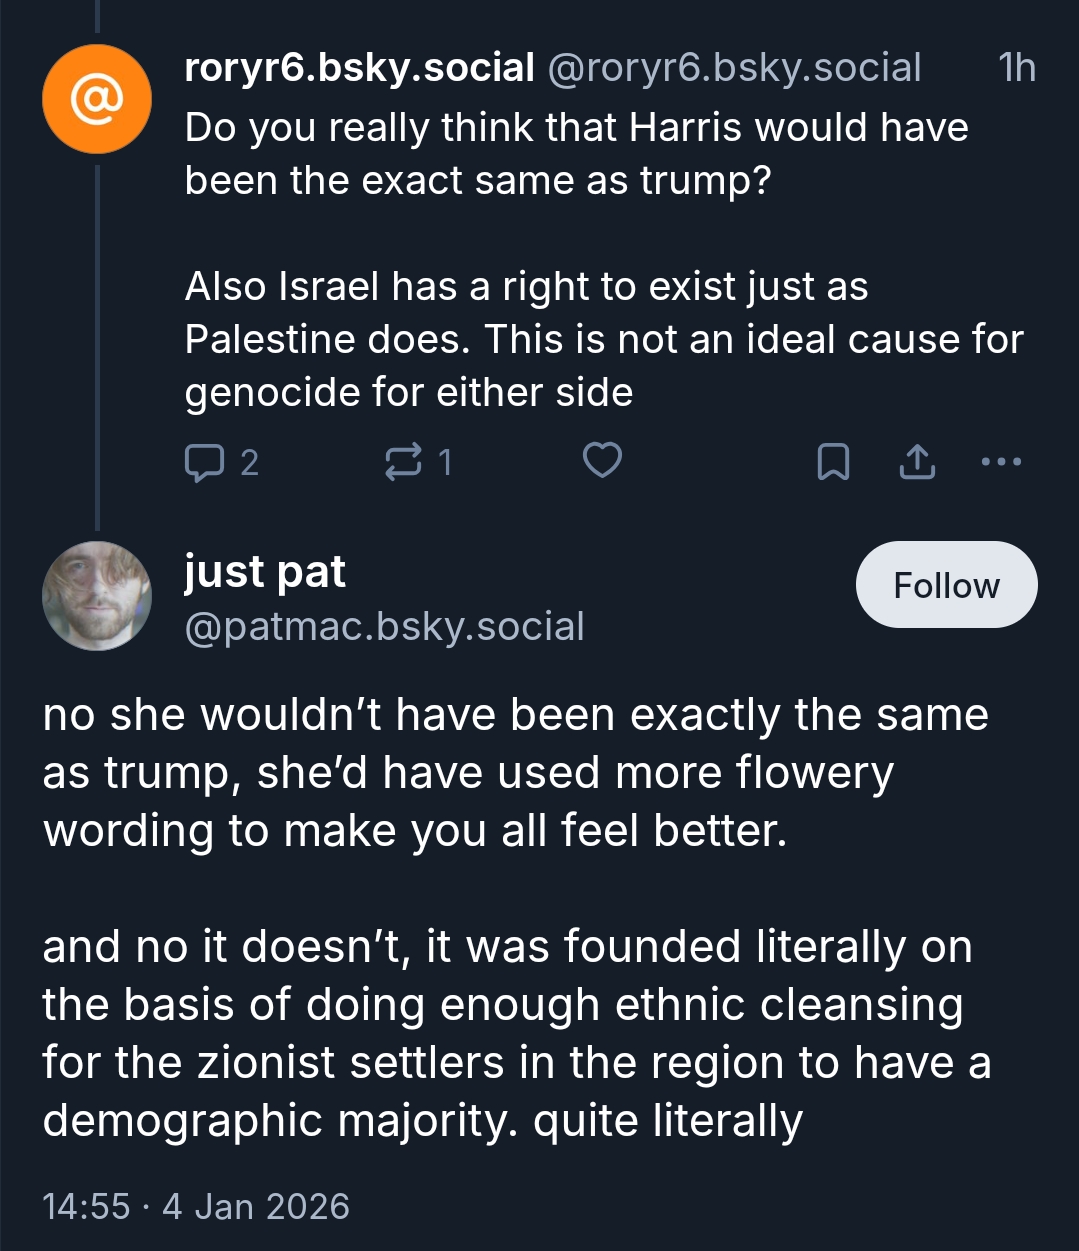Click the bold roryr6.bsky.social display name
This screenshot has width=1079, height=1251.
(359, 68)
